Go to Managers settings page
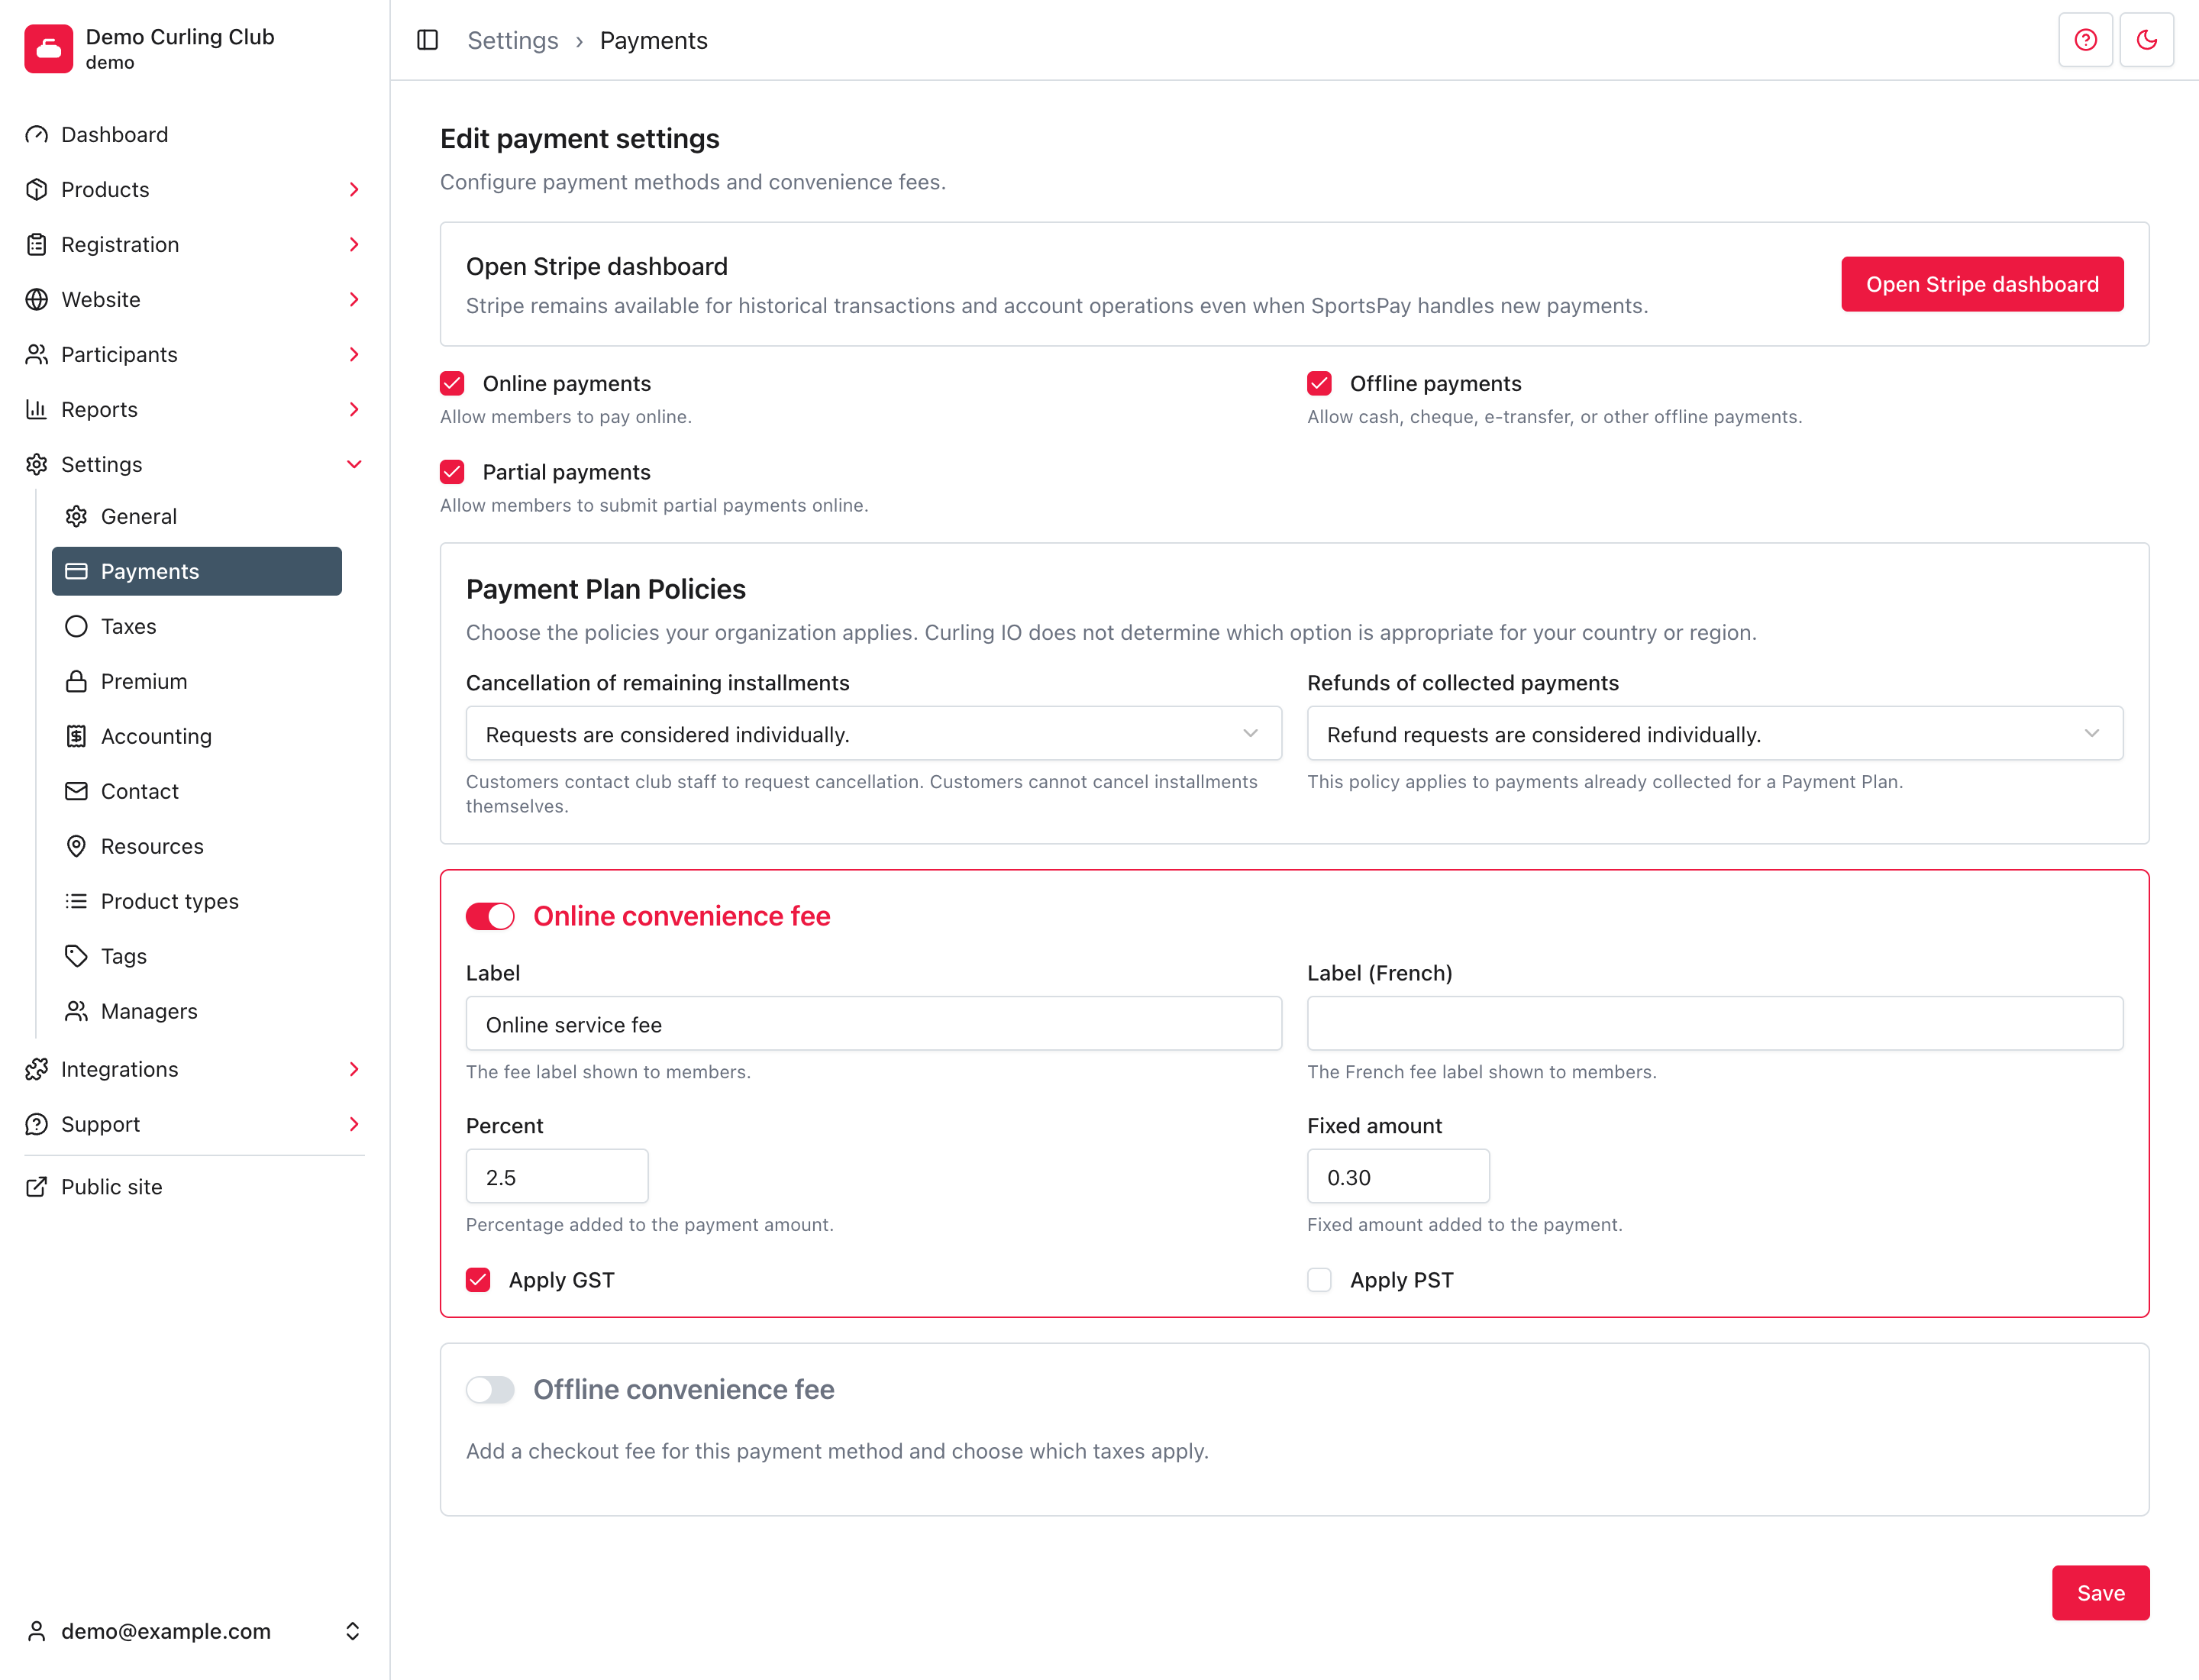 pos(197,1011)
